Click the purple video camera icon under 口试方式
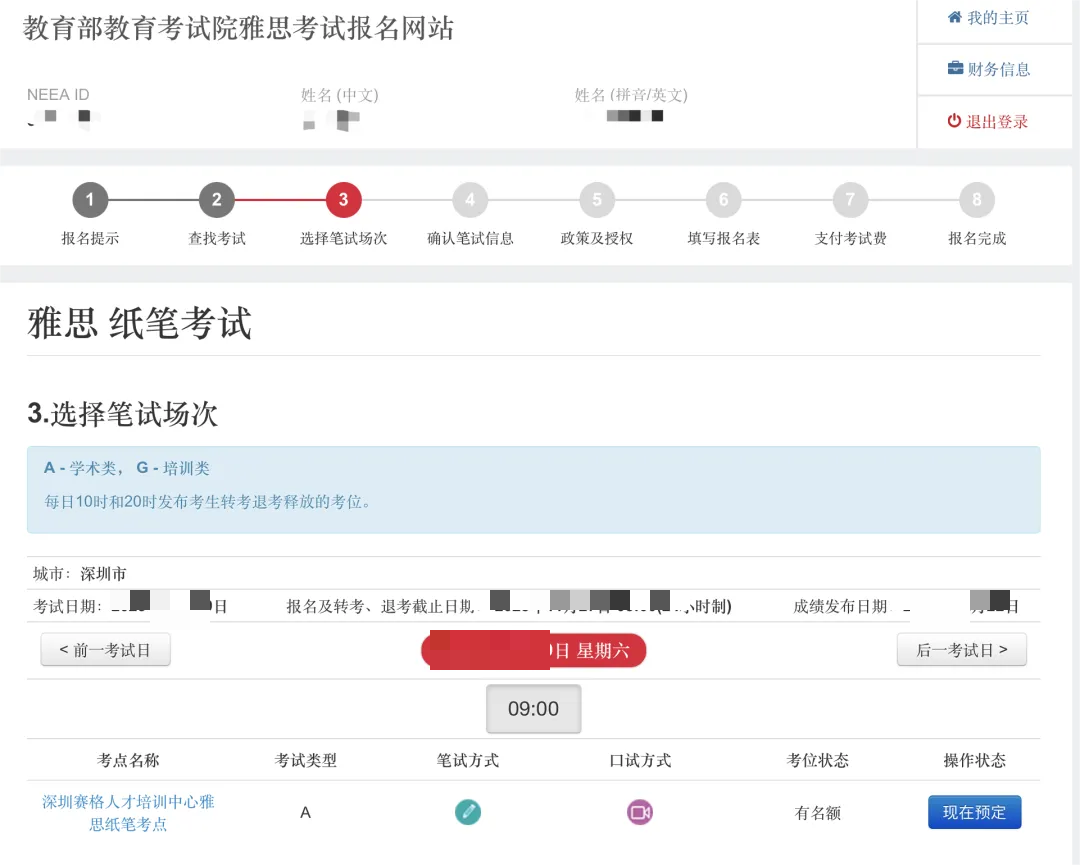 [639, 812]
